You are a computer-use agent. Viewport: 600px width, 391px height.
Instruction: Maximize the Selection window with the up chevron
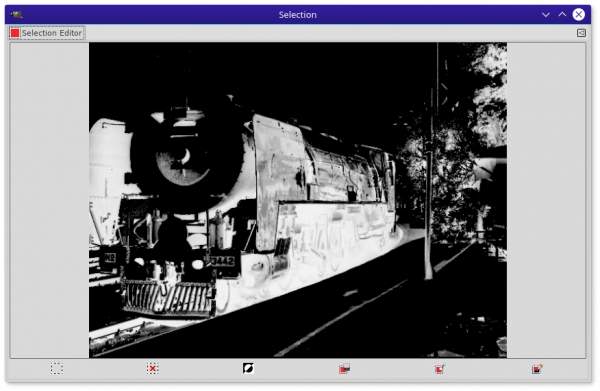point(562,15)
